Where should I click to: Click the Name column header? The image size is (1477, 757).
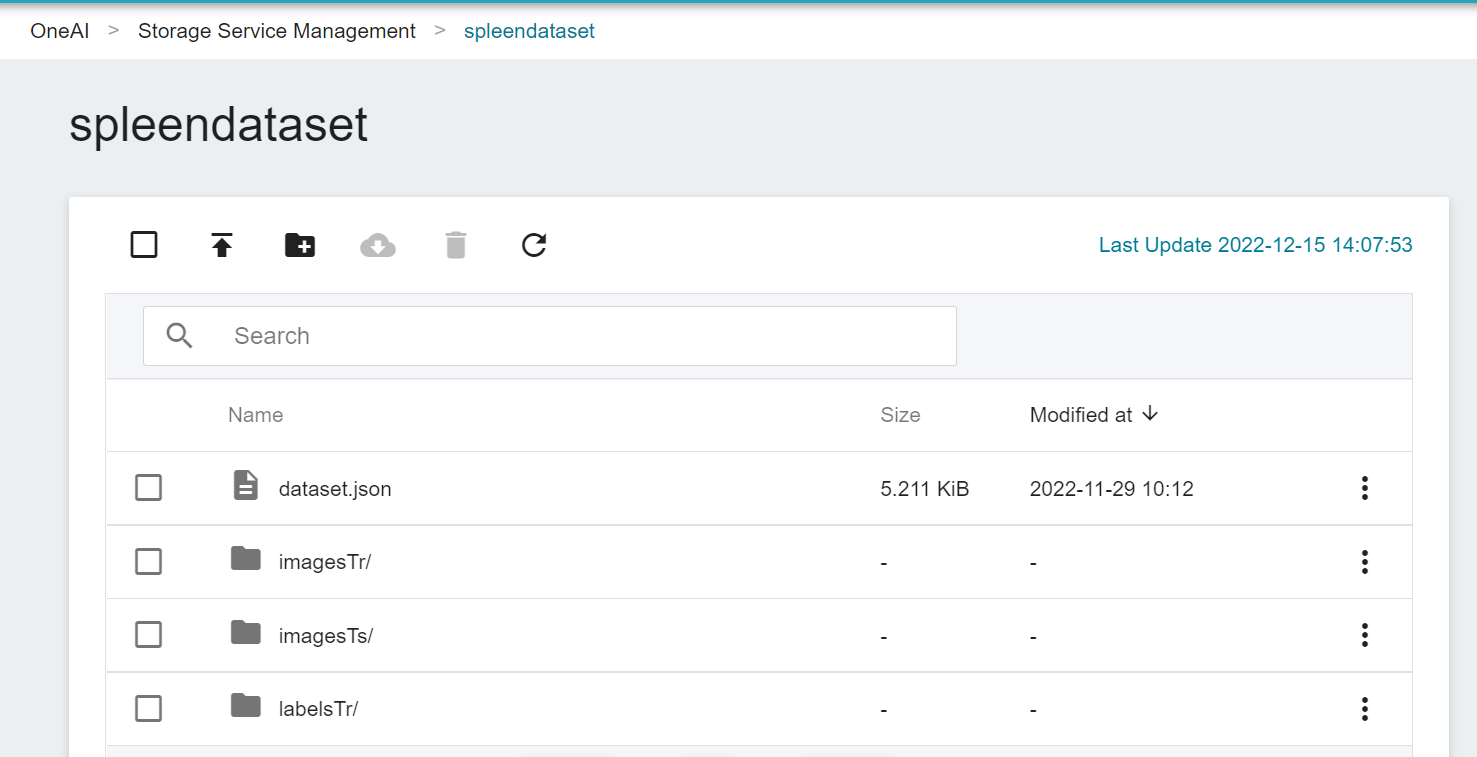click(255, 415)
